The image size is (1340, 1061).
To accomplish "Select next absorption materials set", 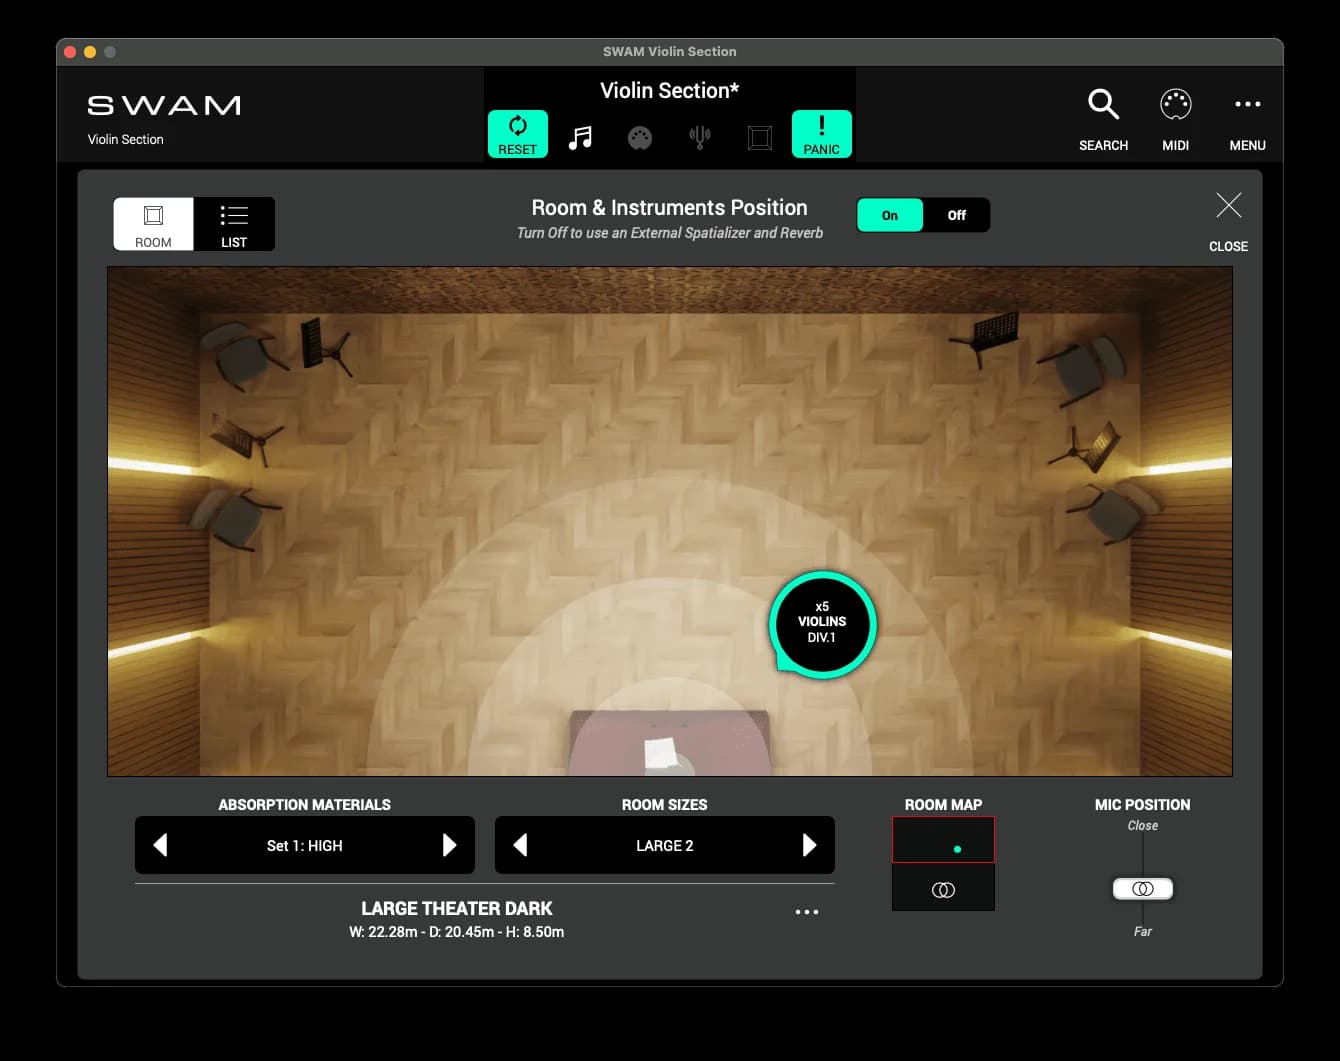I will tap(449, 845).
